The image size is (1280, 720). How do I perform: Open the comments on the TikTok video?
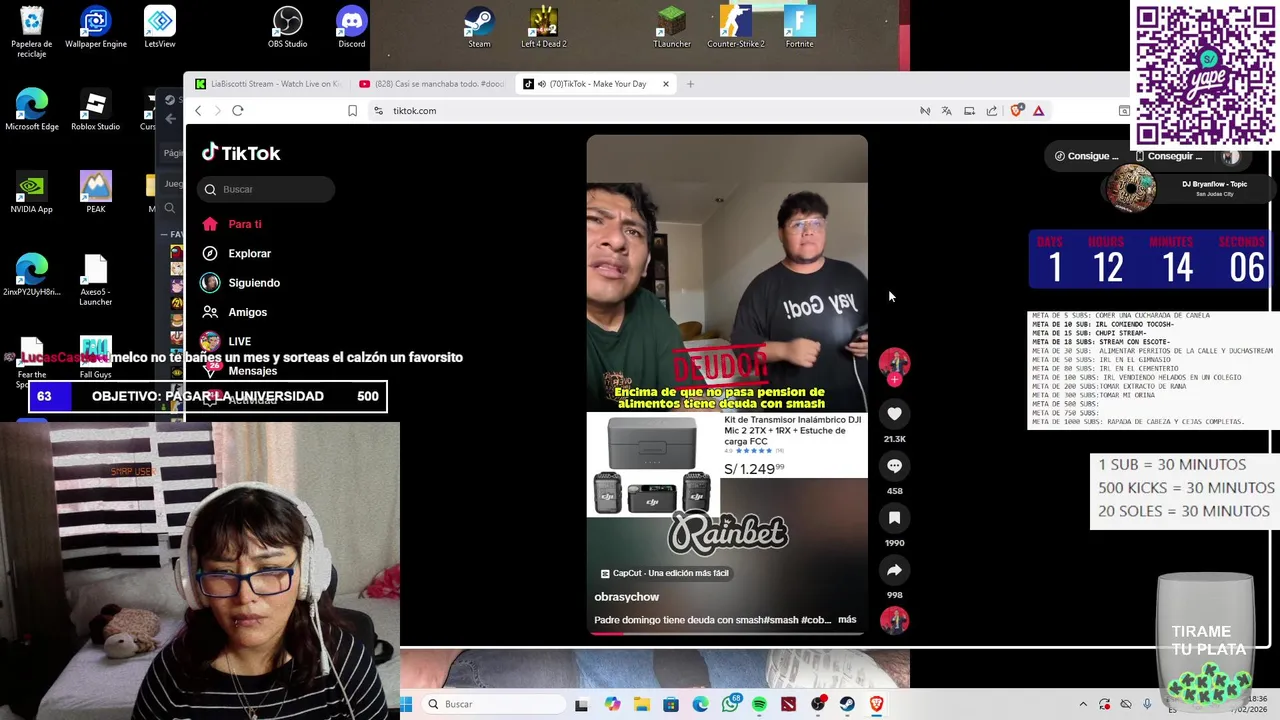[894, 466]
